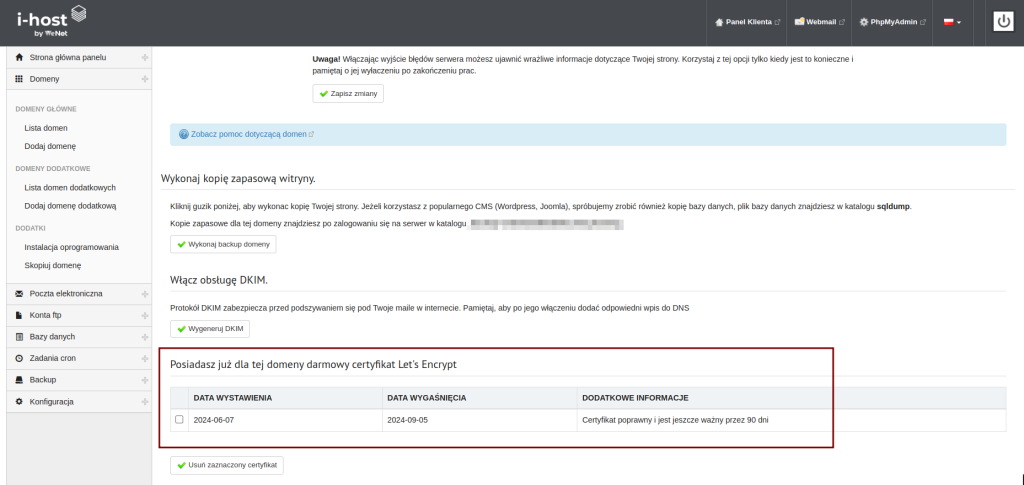The height and width of the screenshot is (485, 1024).
Task: Click the envelope icon for Poczta elektroniczna
Action: [x=19, y=294]
